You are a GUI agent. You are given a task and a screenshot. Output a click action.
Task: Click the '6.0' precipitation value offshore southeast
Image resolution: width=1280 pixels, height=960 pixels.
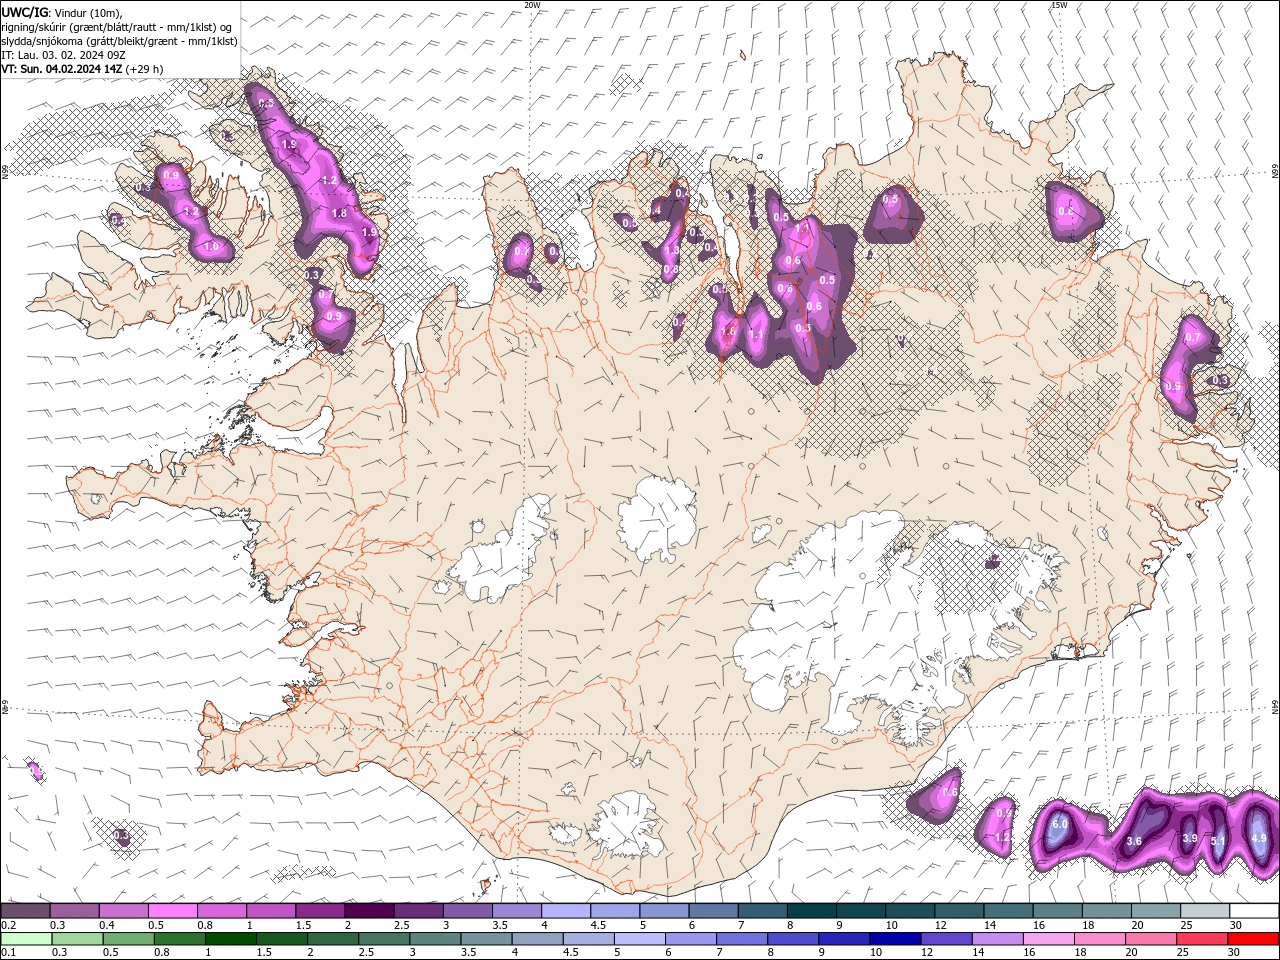click(x=1060, y=824)
